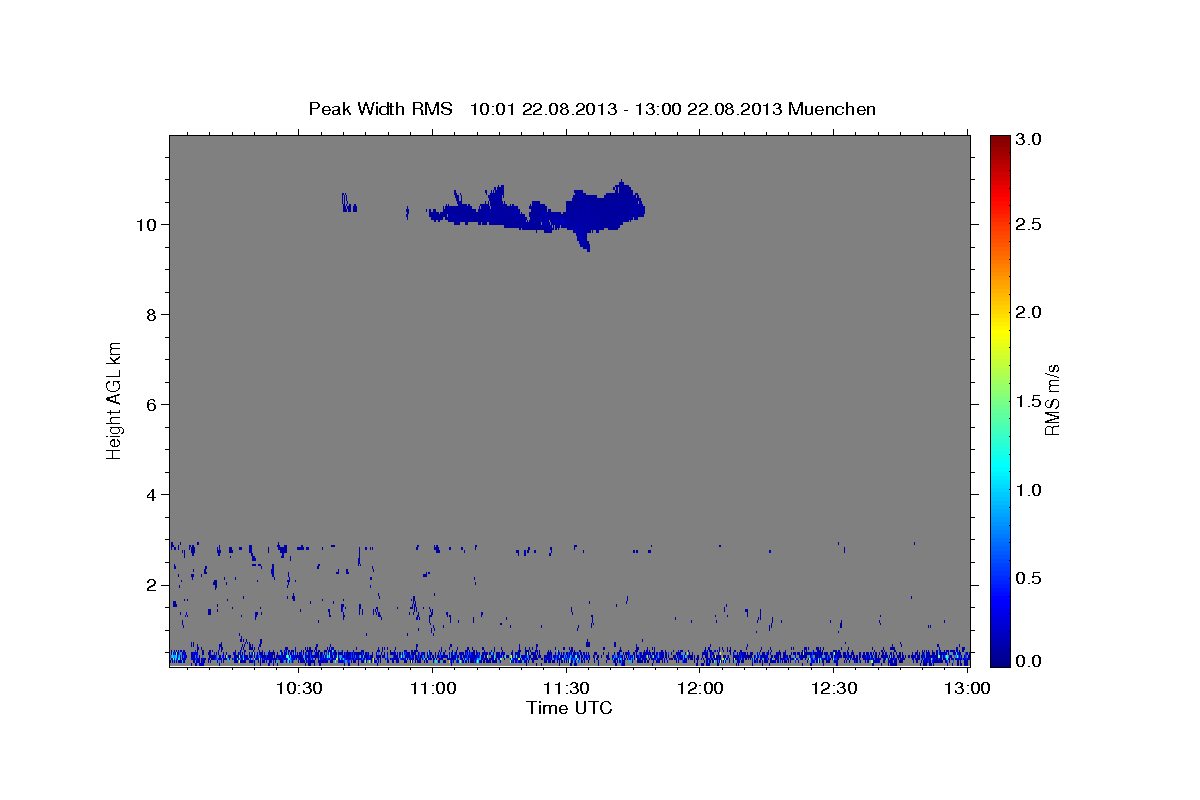Click the colorbar value 0.5
The width and height of the screenshot is (1200, 800).
coord(1030,577)
